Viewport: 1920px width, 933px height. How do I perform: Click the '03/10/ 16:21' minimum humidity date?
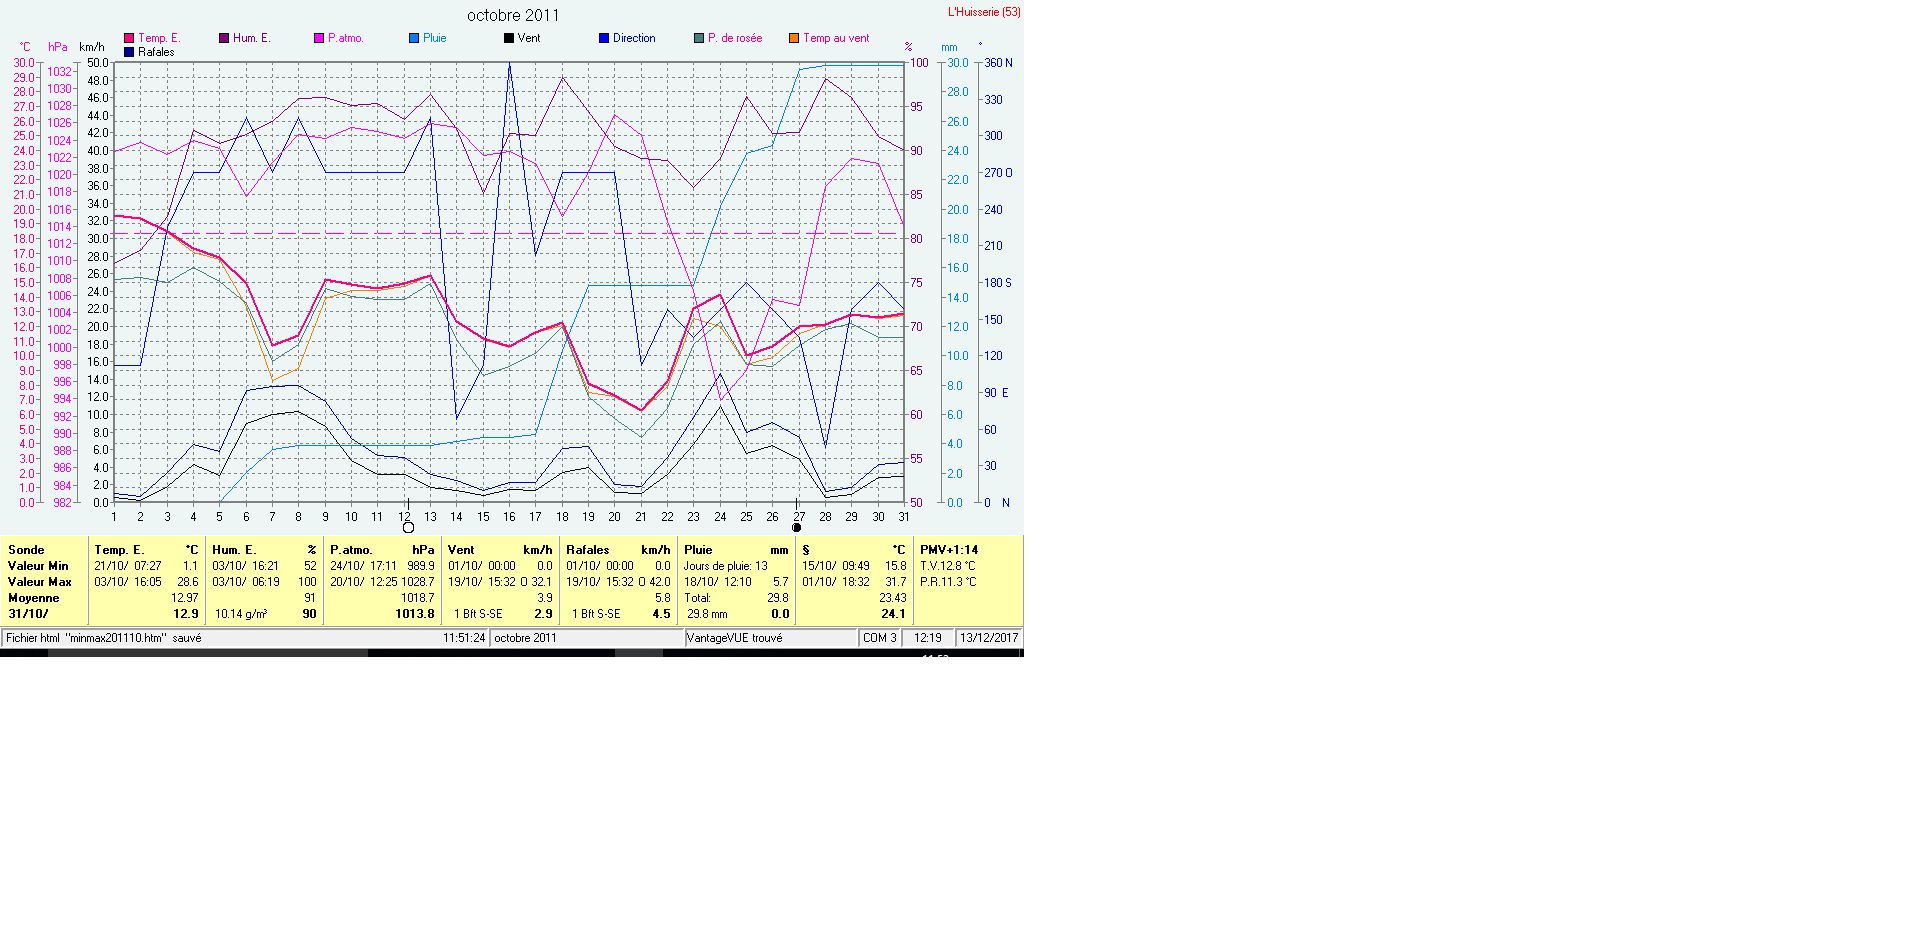point(246,566)
